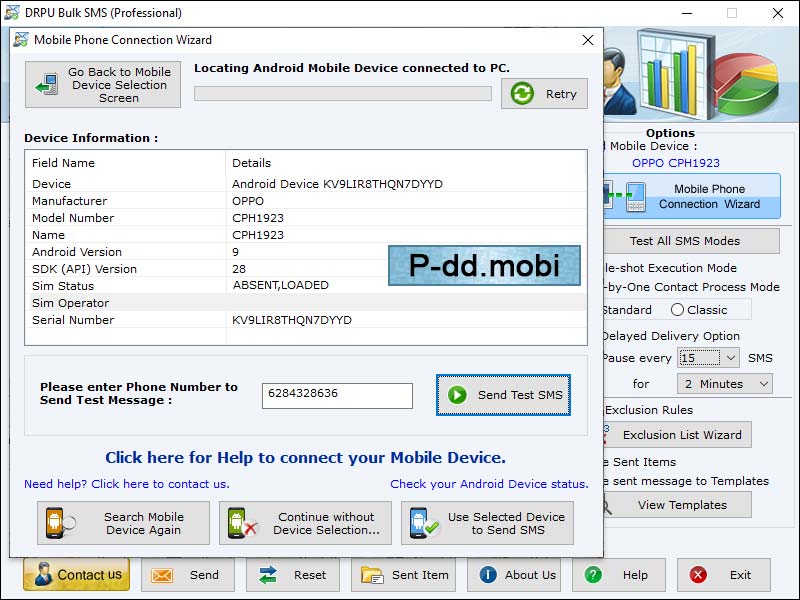Image resolution: width=800 pixels, height=600 pixels.
Task: Click the Search Mobile Device Again phone icon
Action: click(x=57, y=522)
